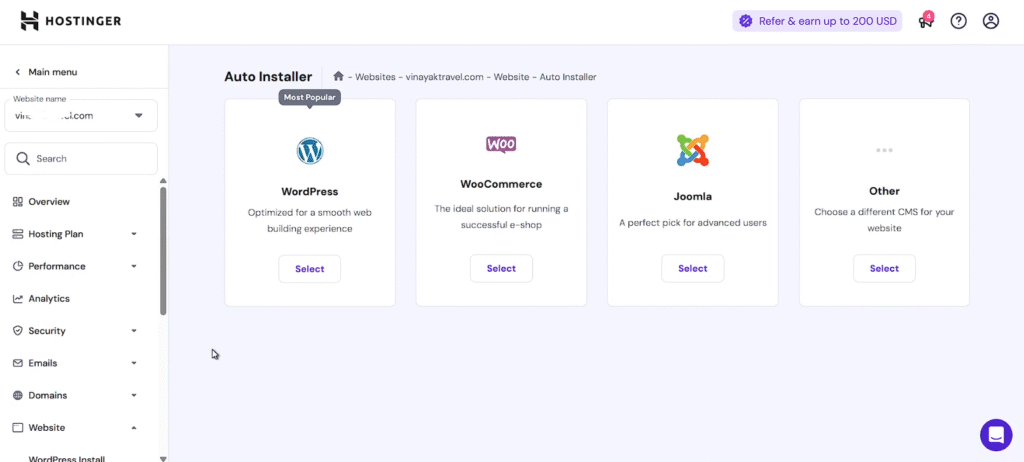The height and width of the screenshot is (462, 1024).
Task: Select WordPress for installation
Action: (x=310, y=269)
